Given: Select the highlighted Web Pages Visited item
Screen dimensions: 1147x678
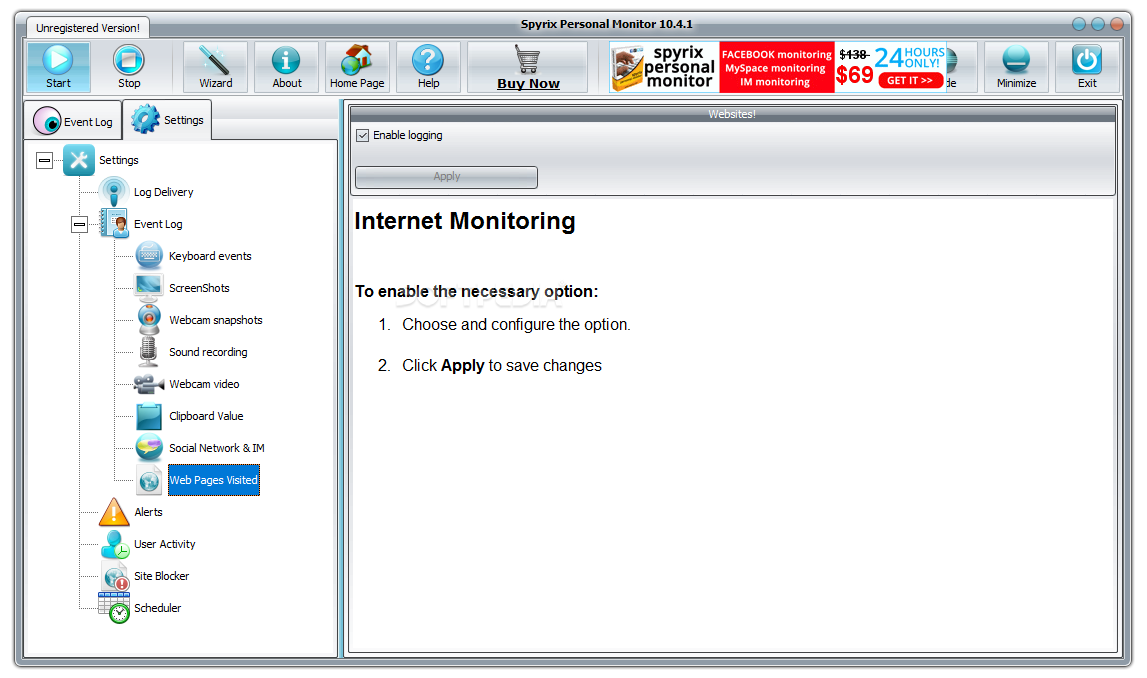Looking at the screenshot, I should coord(214,481).
